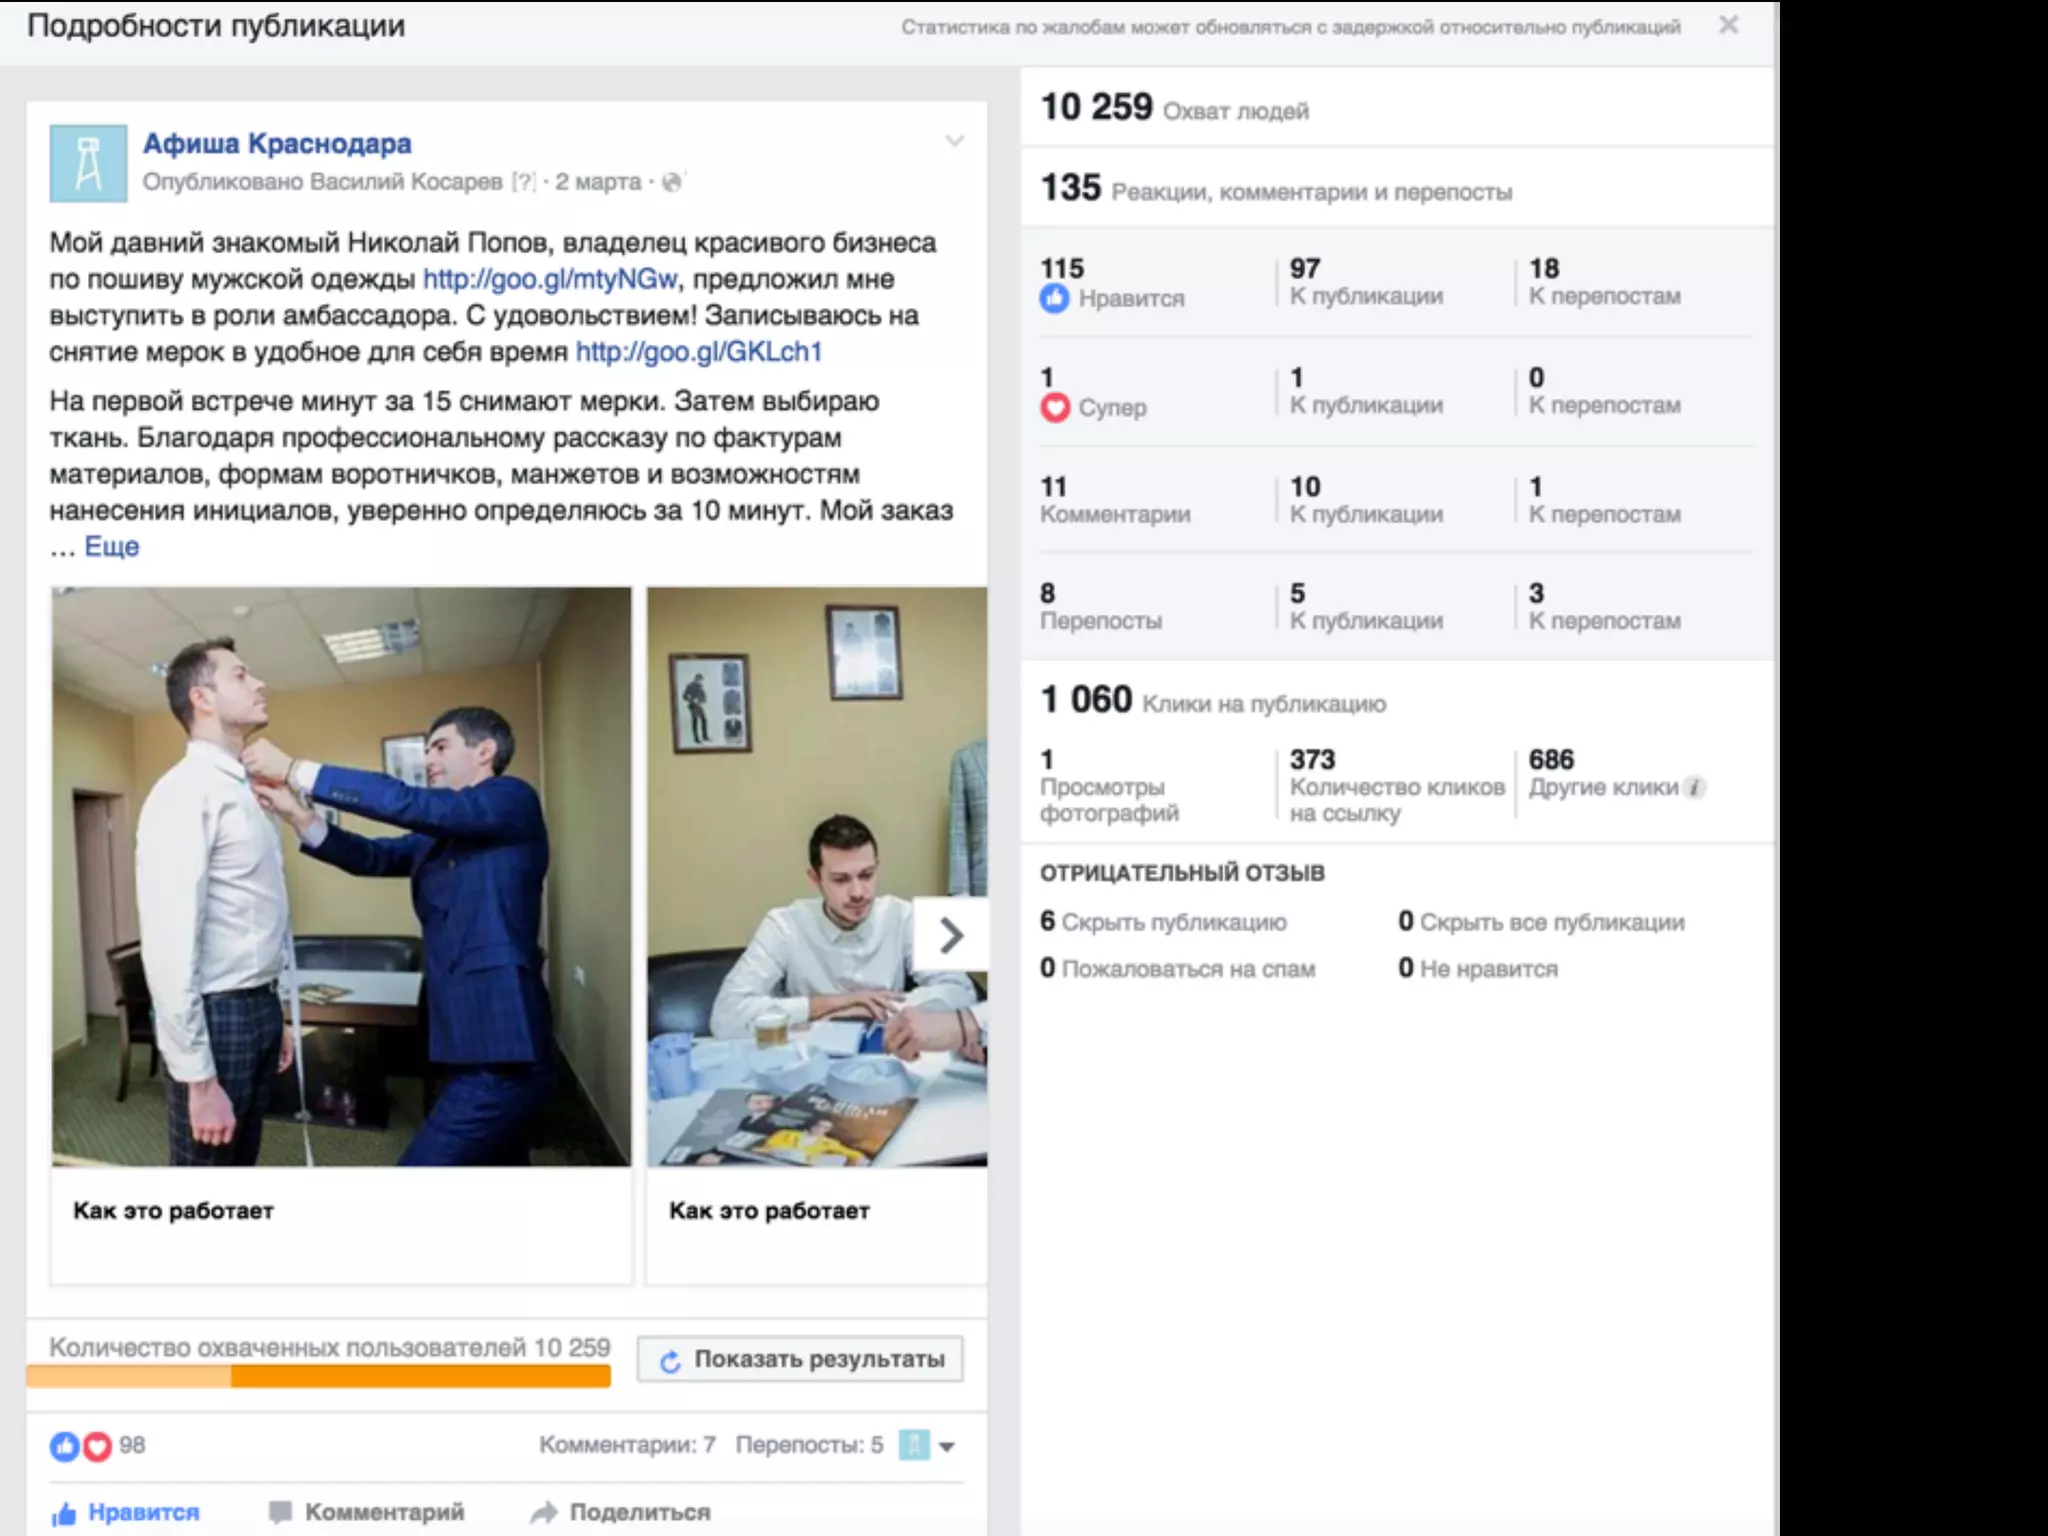Close the Подробности публикации dialog
This screenshot has height=1536, width=2048.
(1728, 26)
